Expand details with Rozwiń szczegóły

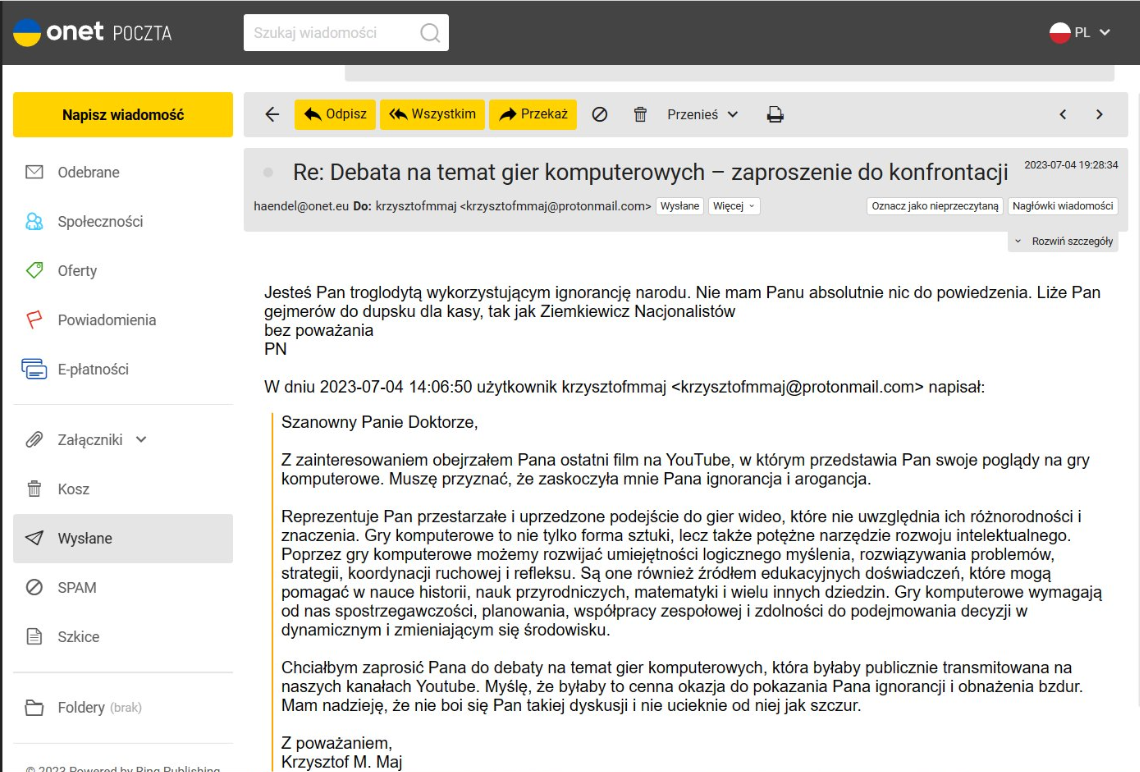[x=1064, y=242]
